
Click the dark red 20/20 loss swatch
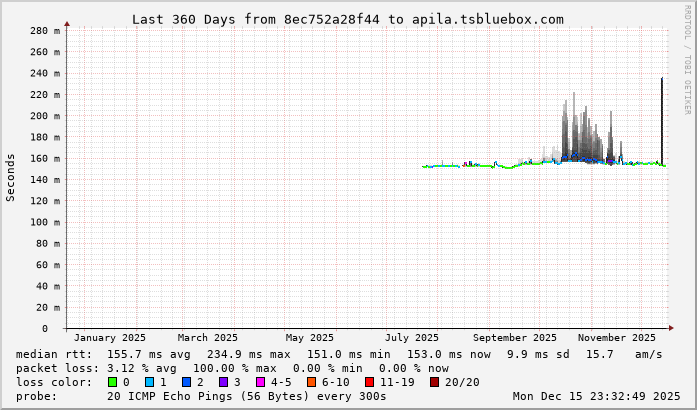pyautogui.click(x=434, y=382)
